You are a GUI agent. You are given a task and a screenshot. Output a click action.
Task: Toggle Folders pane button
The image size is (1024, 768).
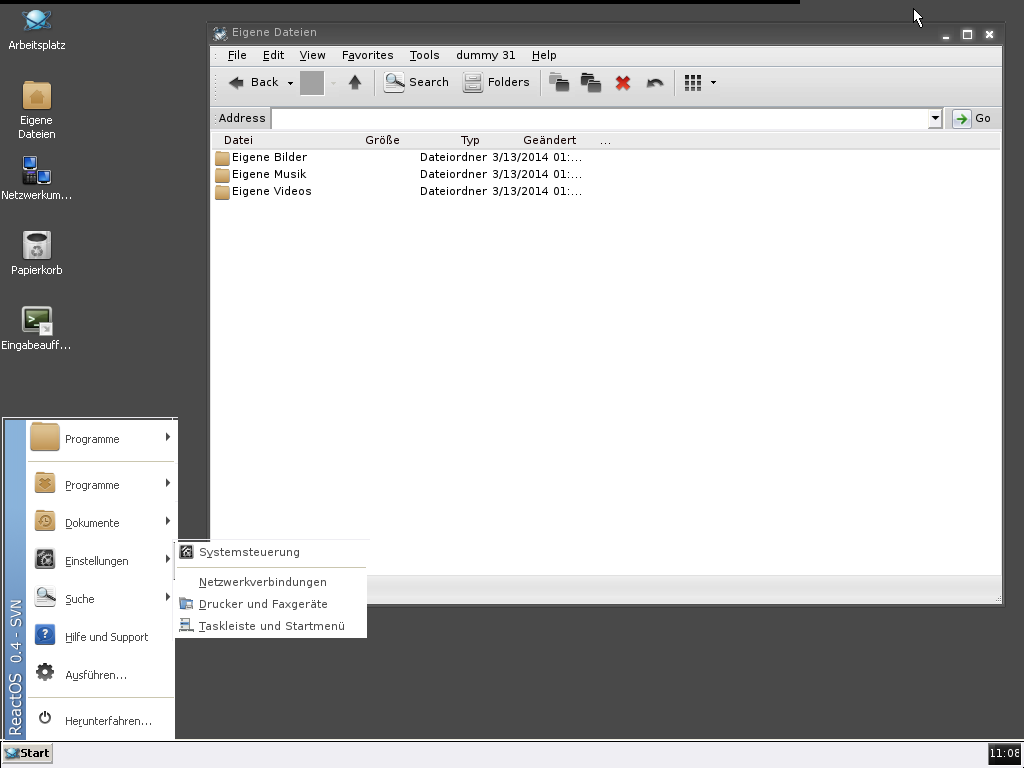(x=496, y=82)
